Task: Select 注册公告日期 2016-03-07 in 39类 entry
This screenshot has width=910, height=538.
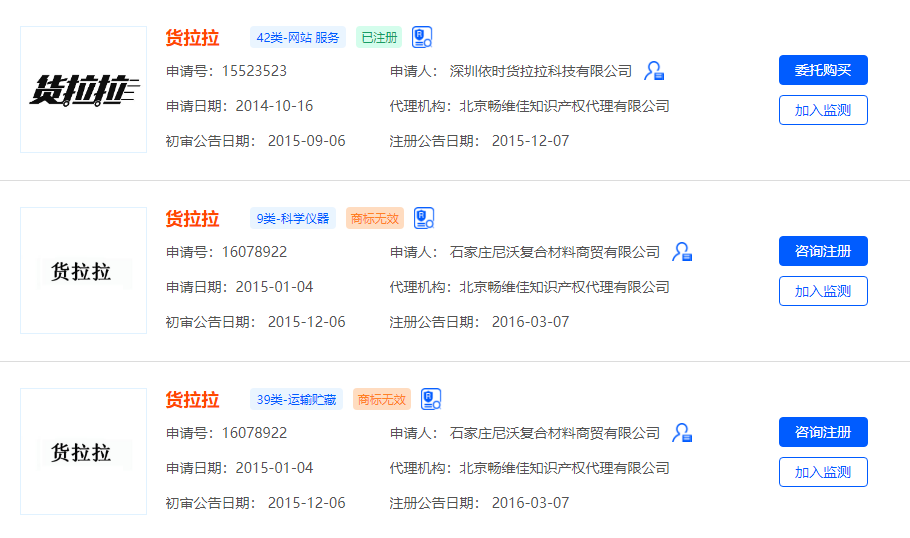Action: [530, 503]
